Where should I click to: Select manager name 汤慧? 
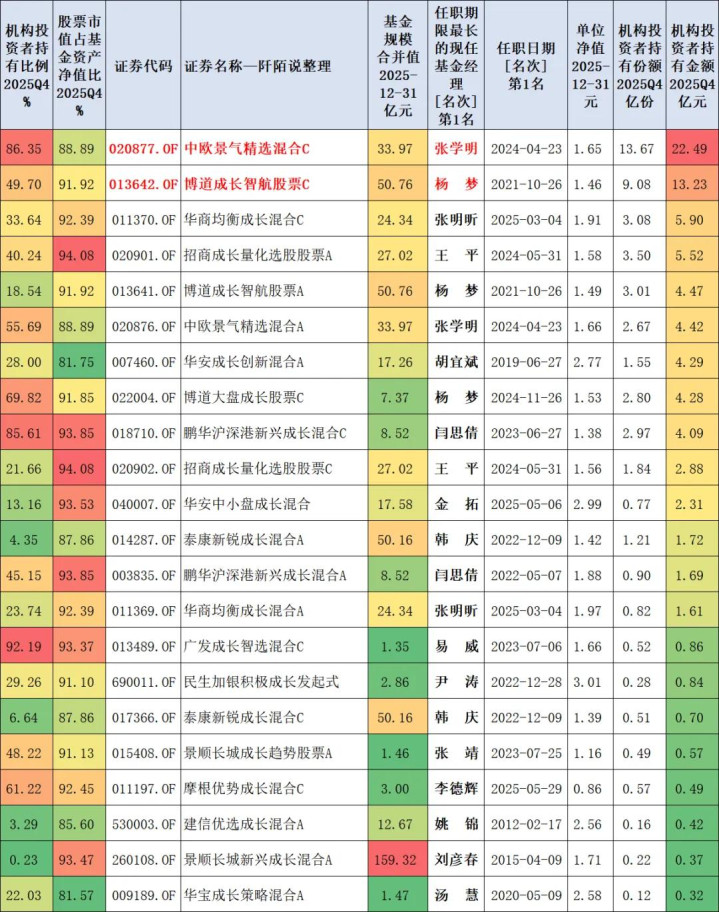click(x=456, y=895)
